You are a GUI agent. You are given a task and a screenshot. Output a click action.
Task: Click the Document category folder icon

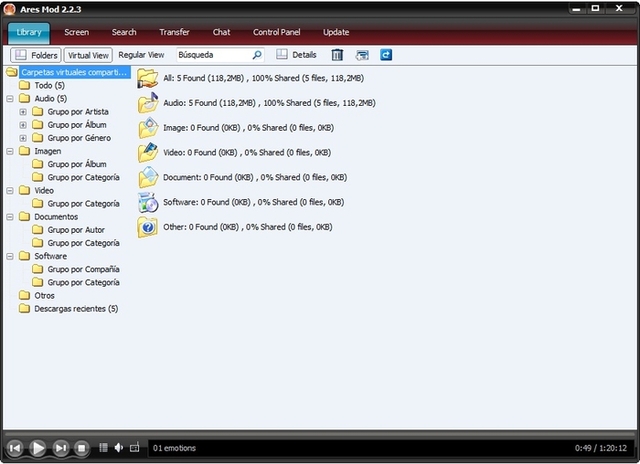pos(147,178)
